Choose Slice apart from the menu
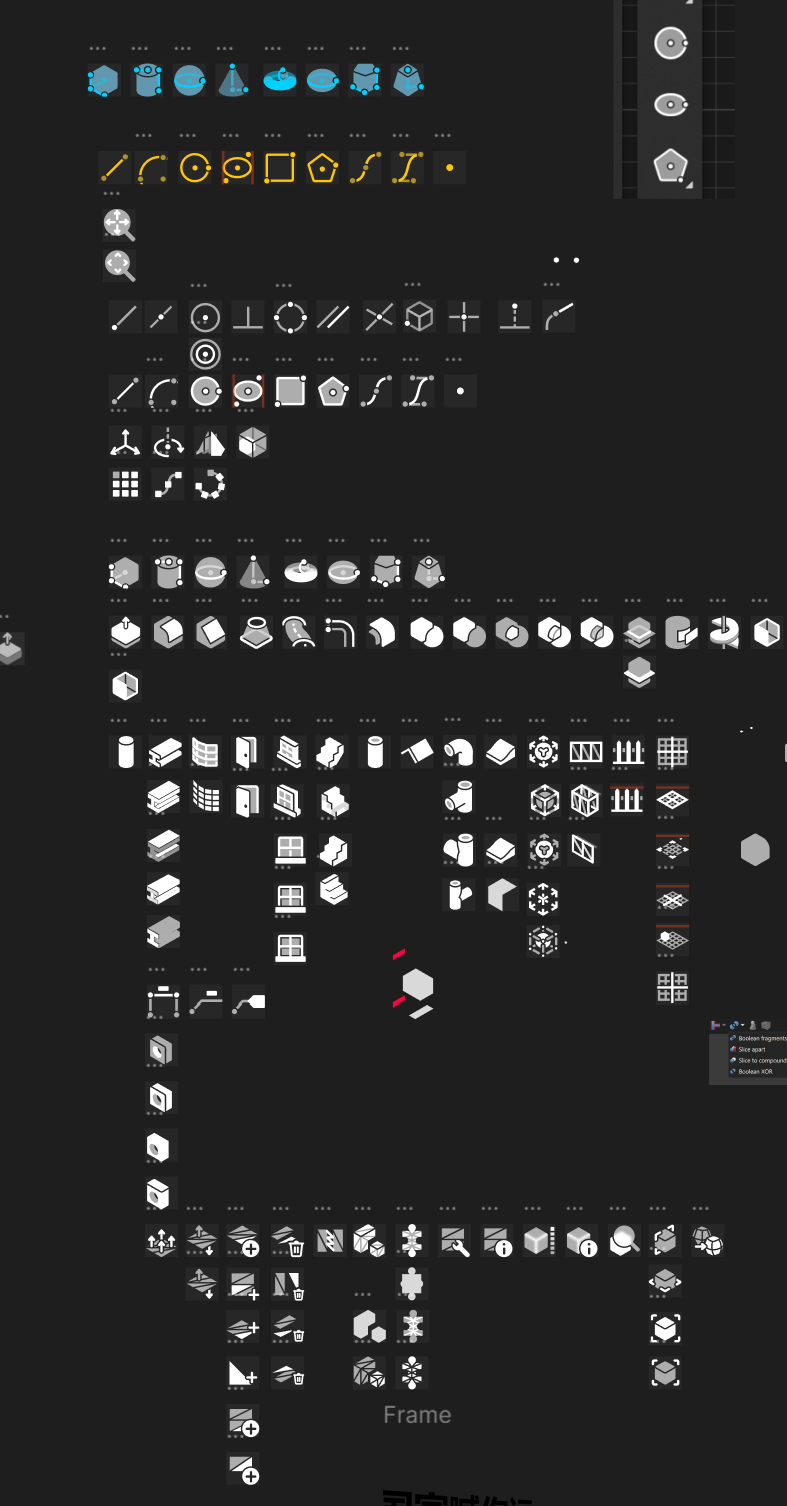This screenshot has height=1506, width=787. coord(750,1049)
